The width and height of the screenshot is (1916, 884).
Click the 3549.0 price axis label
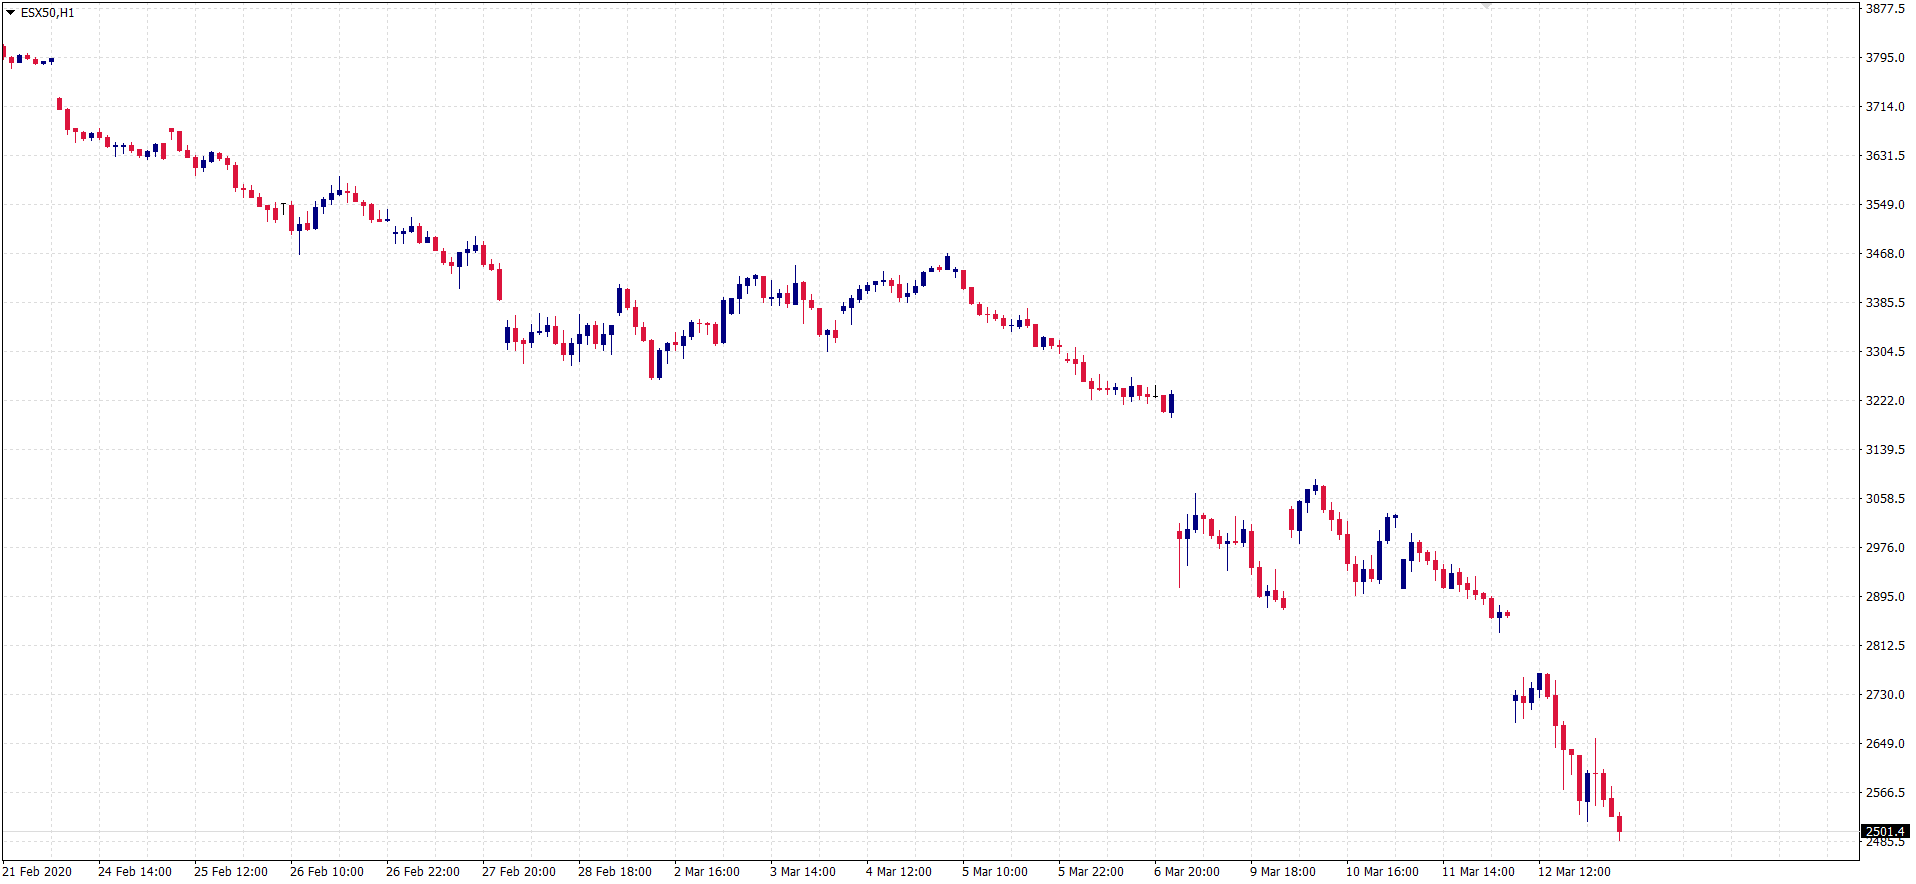pos(1885,205)
